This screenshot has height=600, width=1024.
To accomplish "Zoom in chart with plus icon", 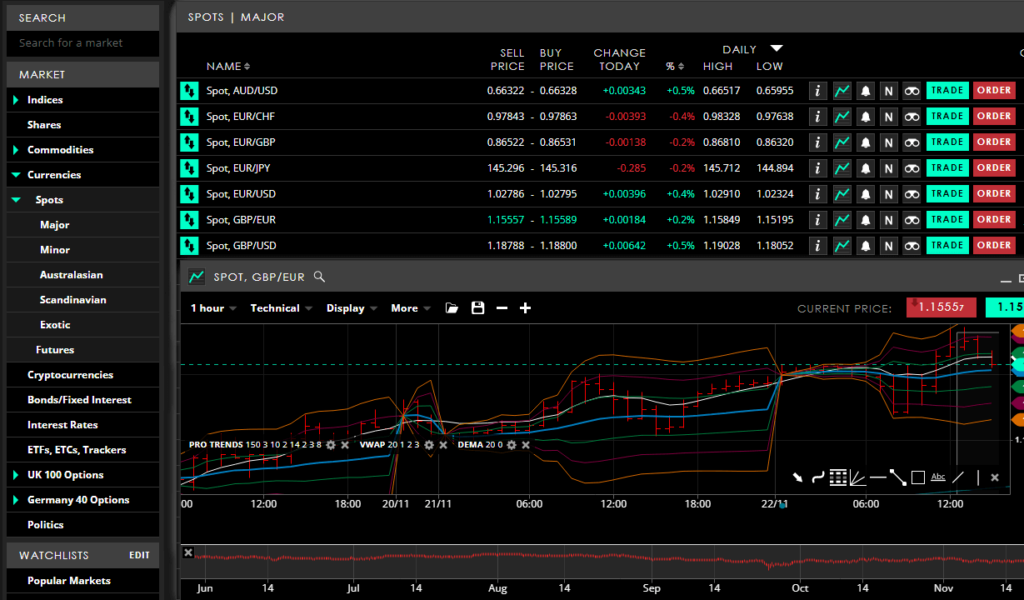I will click(525, 308).
